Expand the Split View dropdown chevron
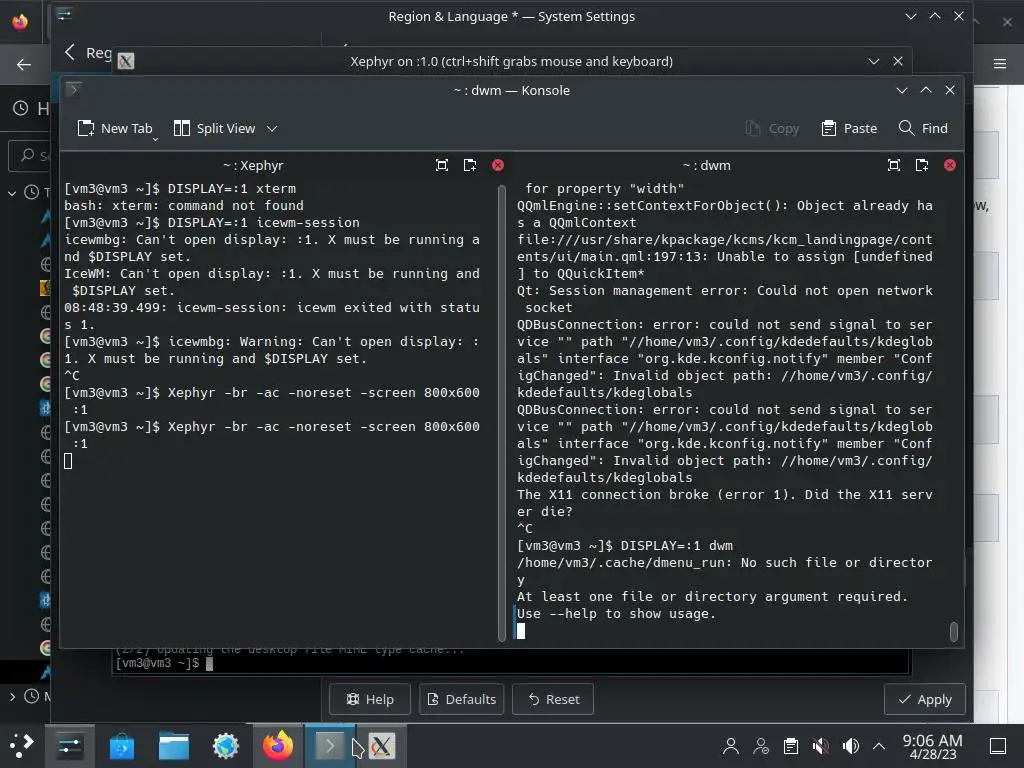1024x768 pixels. click(x=272, y=129)
